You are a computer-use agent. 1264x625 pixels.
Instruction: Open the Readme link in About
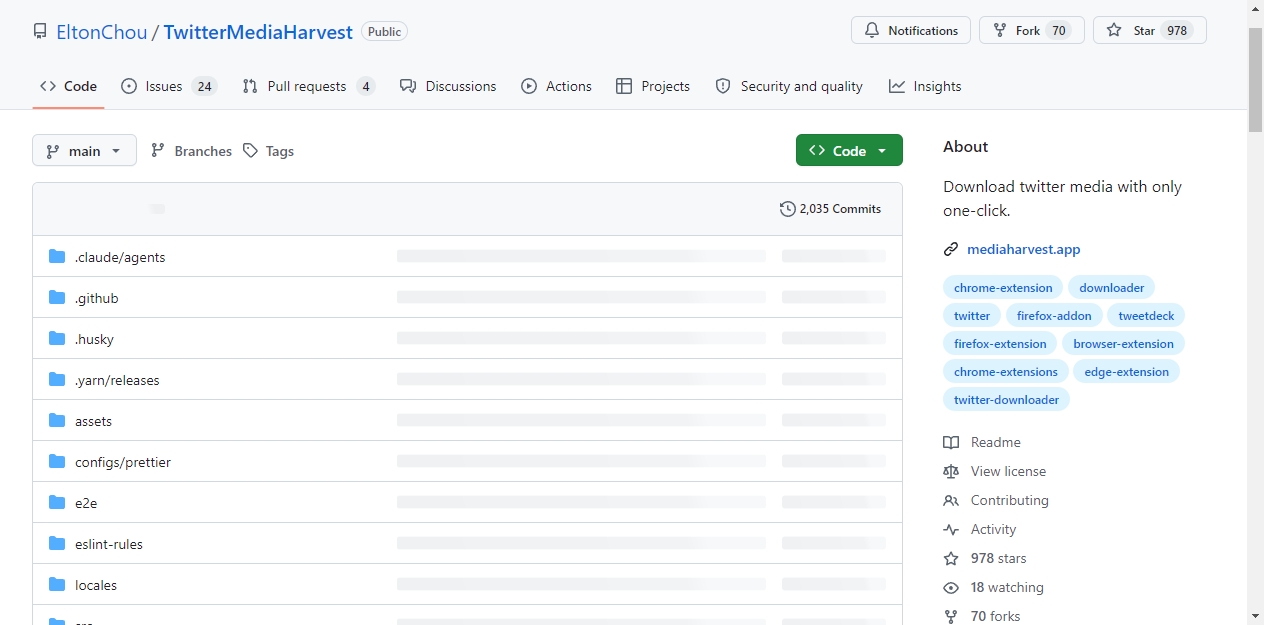tap(995, 442)
